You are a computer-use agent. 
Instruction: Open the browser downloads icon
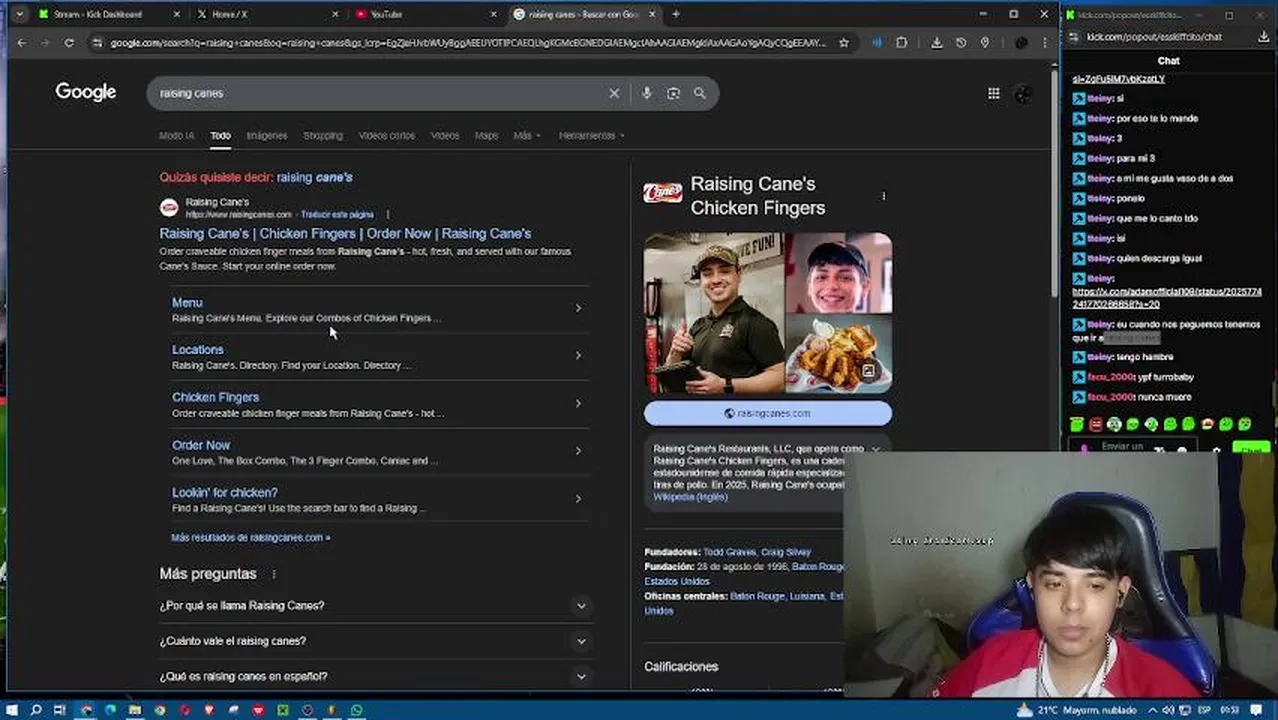937,42
